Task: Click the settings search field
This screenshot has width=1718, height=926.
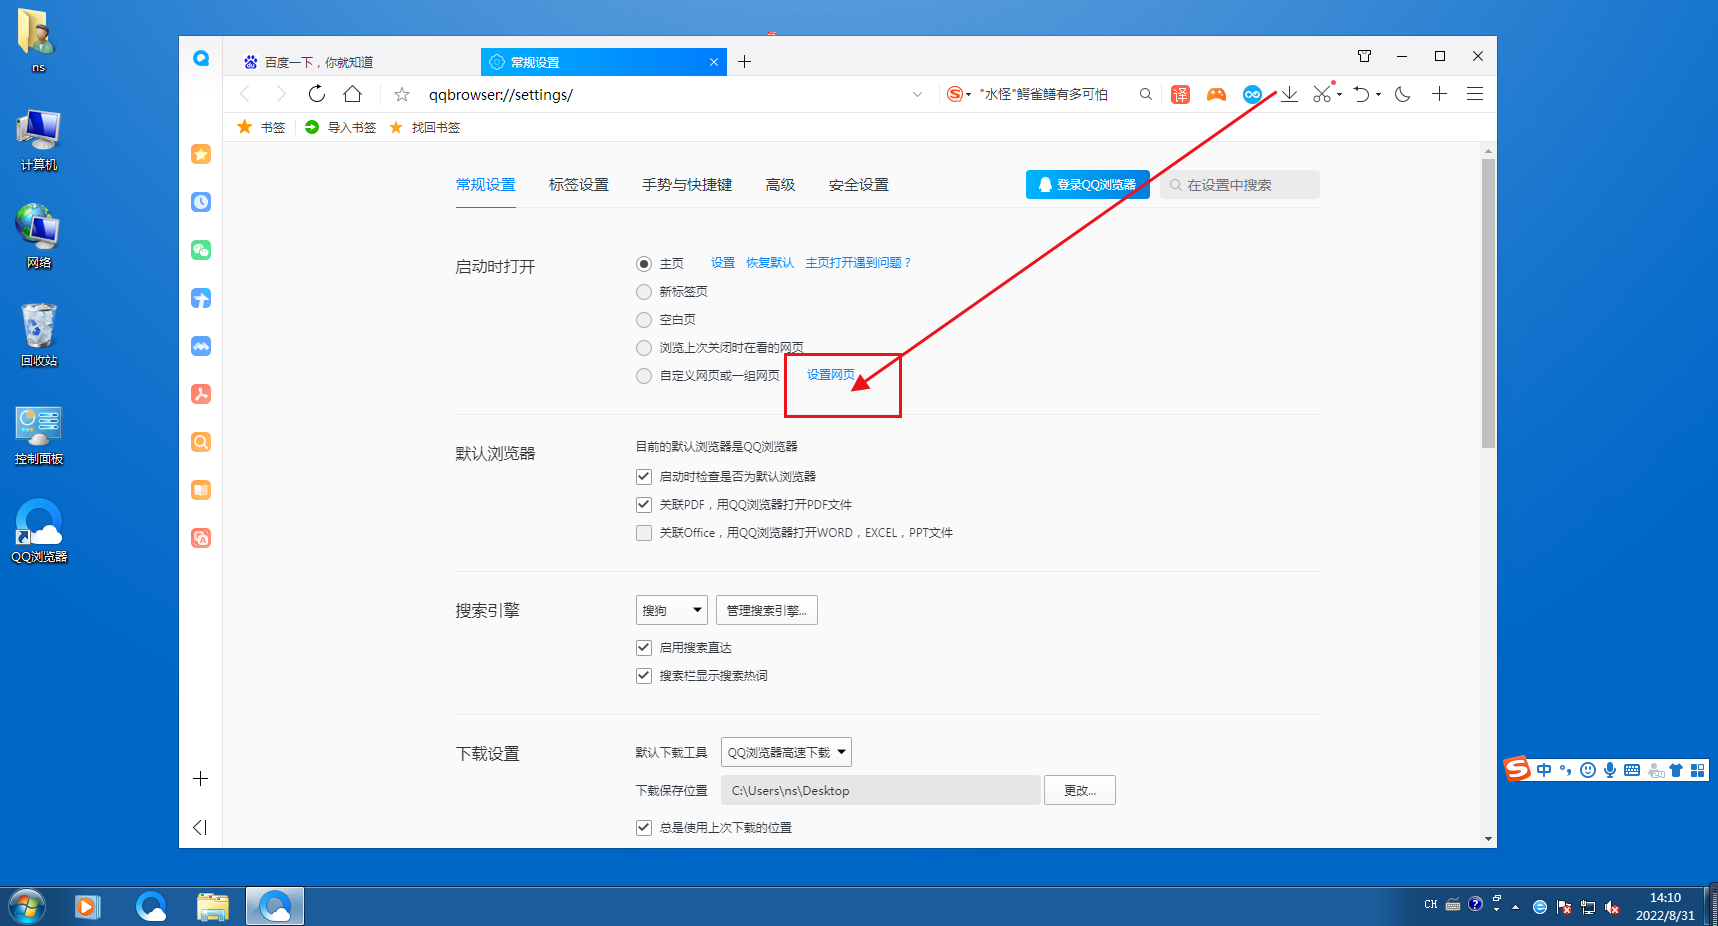Action: 1240,185
